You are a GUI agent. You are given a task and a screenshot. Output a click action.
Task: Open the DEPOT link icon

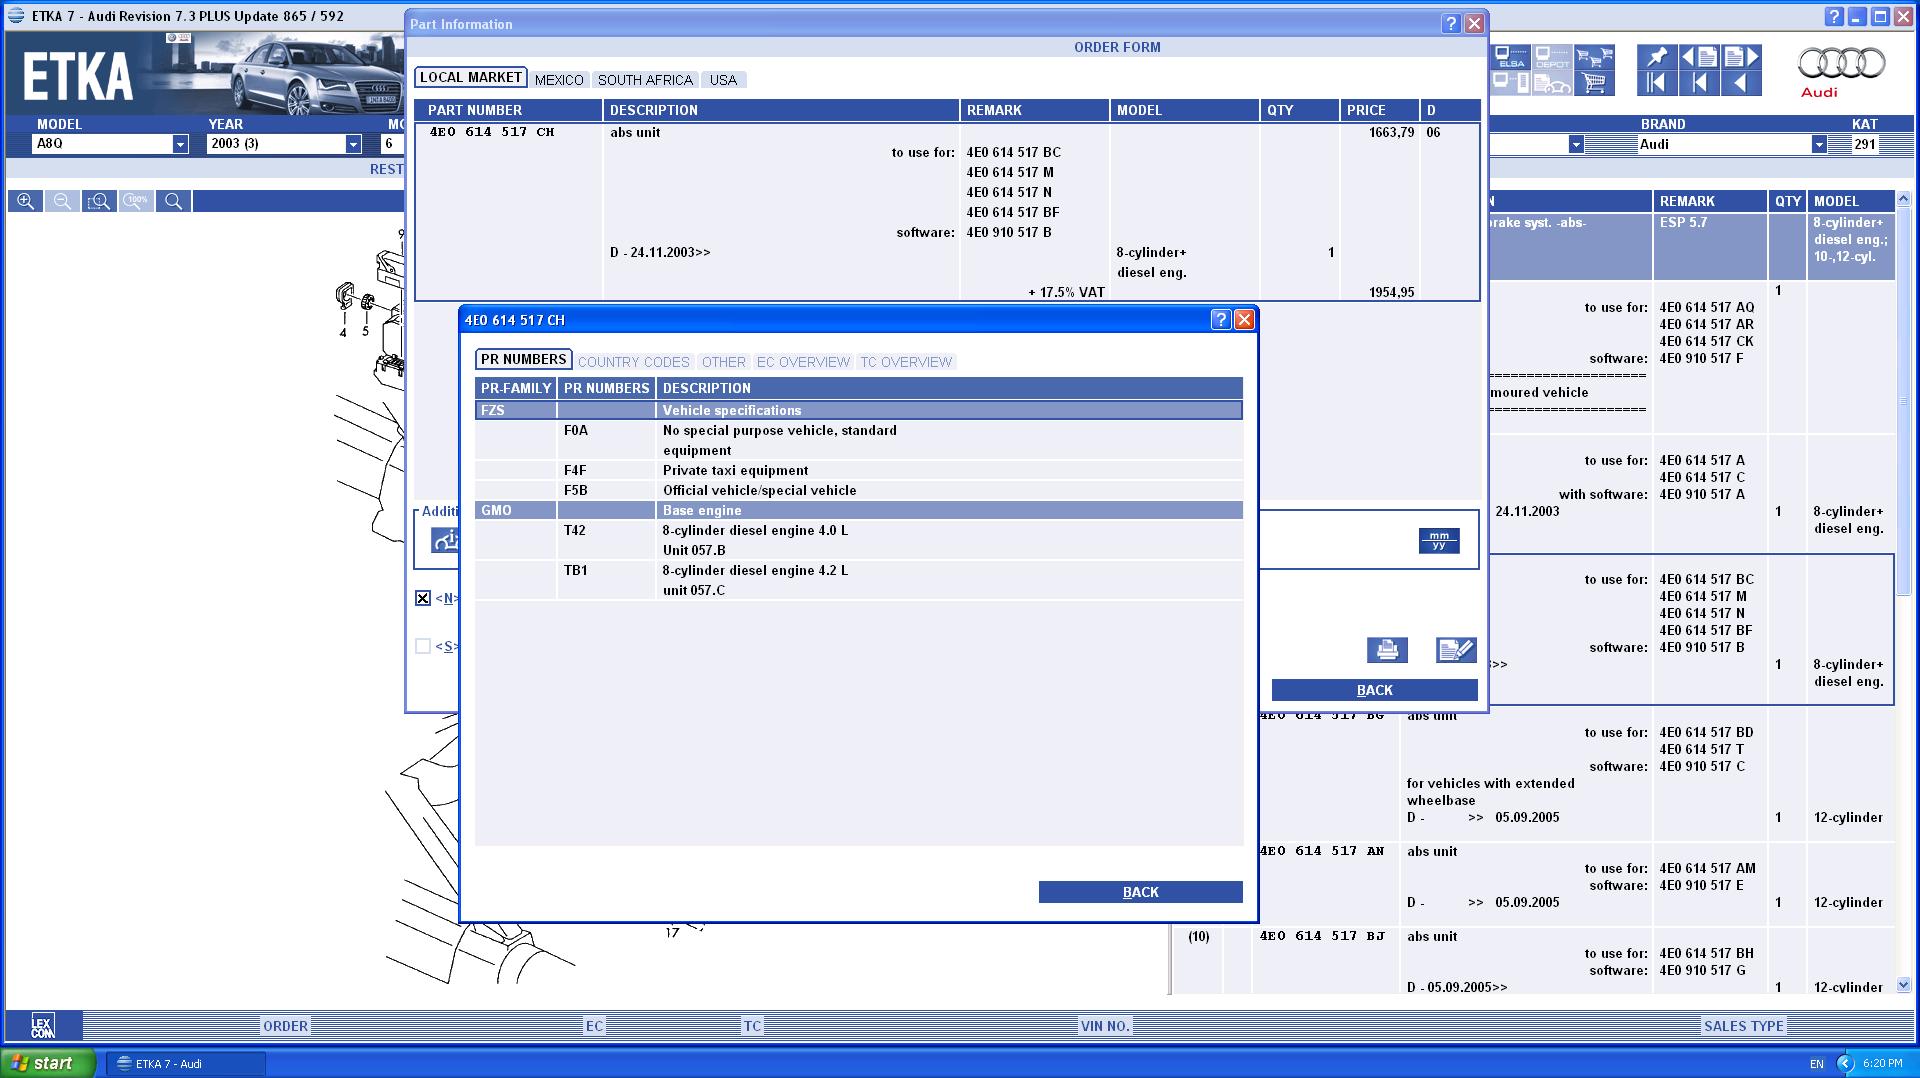(1552, 57)
